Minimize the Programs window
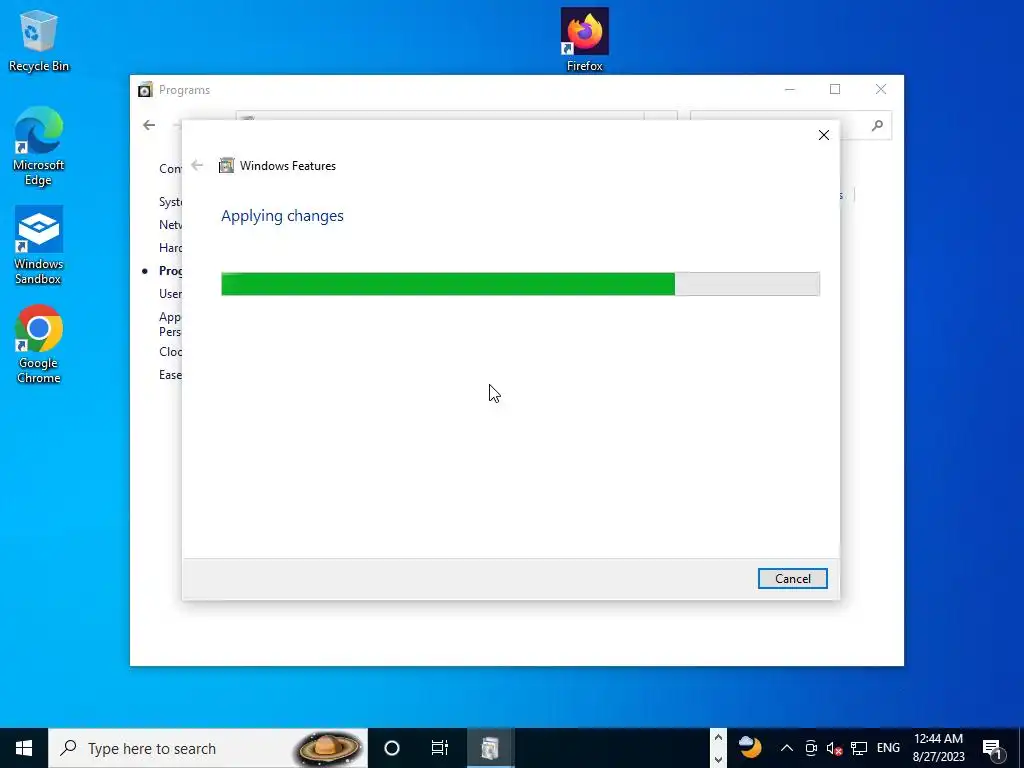This screenshot has width=1024, height=768. (x=790, y=89)
